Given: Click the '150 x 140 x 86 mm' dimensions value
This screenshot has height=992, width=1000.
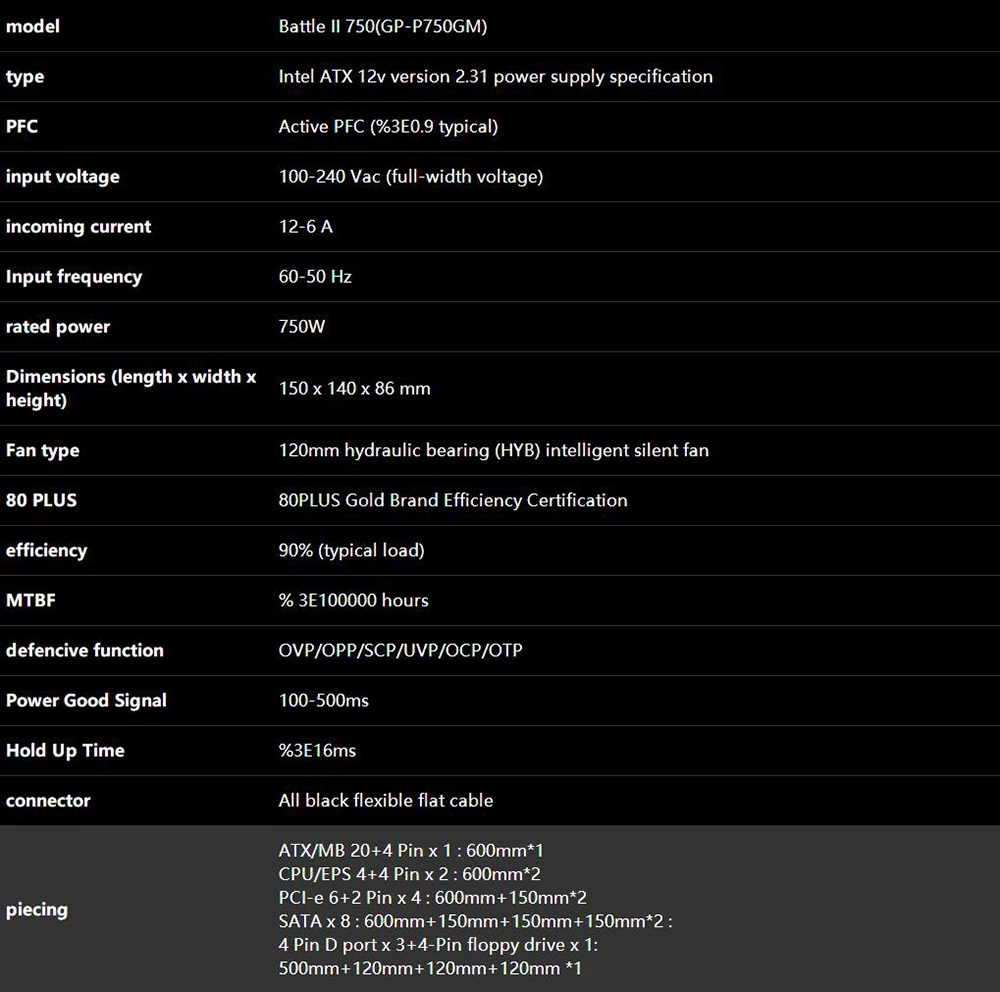Looking at the screenshot, I should tap(354, 388).
